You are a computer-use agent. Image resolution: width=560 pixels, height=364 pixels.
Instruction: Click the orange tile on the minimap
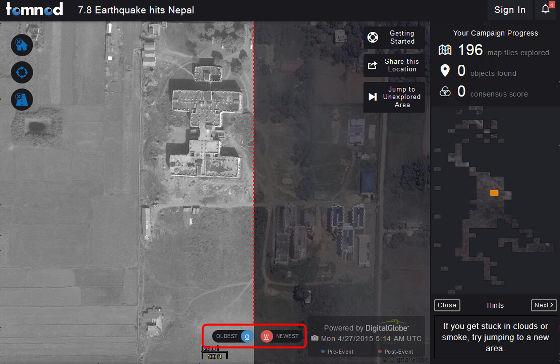pos(494,193)
